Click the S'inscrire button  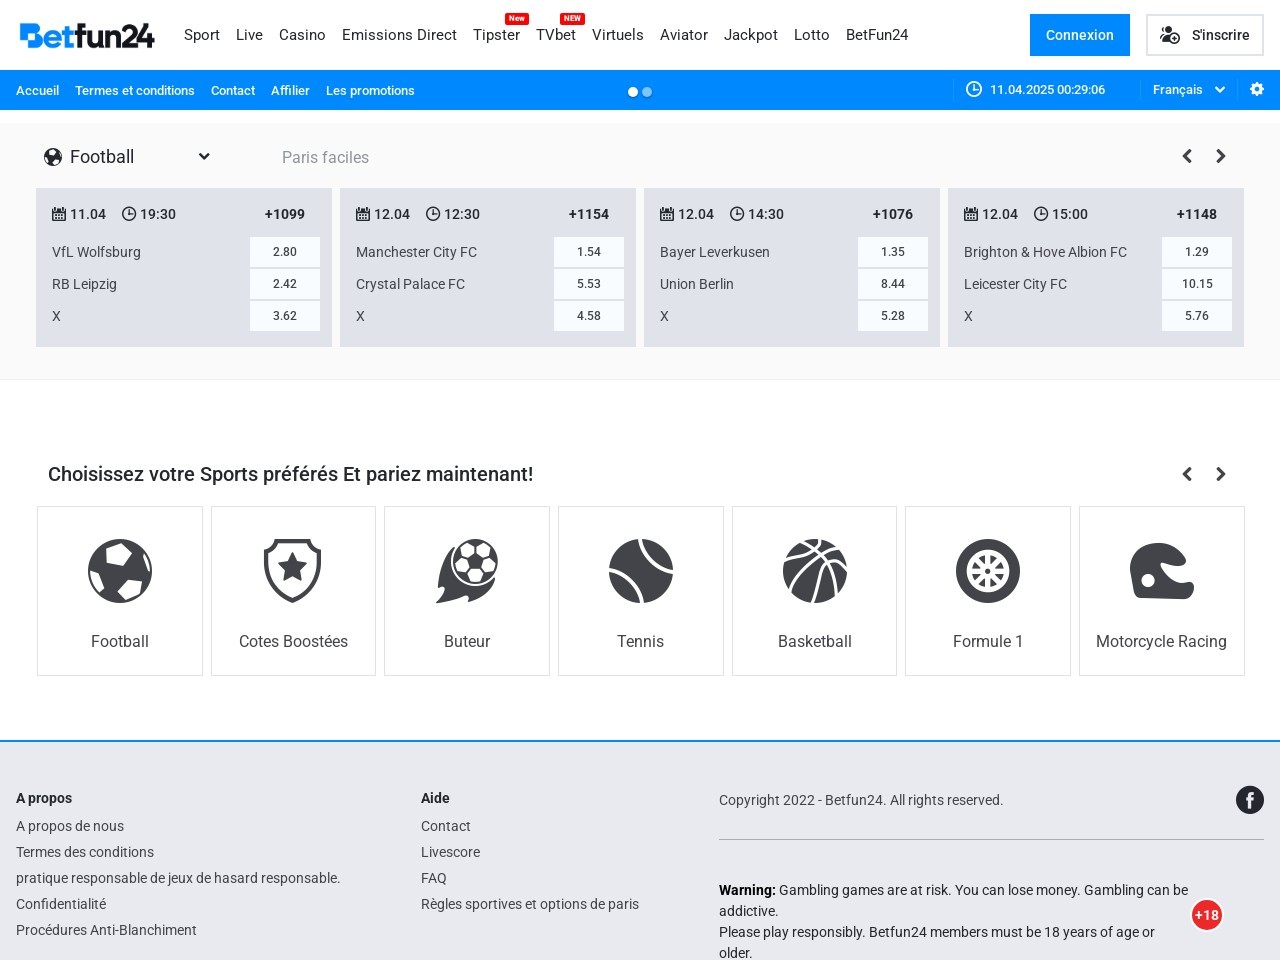tap(1205, 35)
